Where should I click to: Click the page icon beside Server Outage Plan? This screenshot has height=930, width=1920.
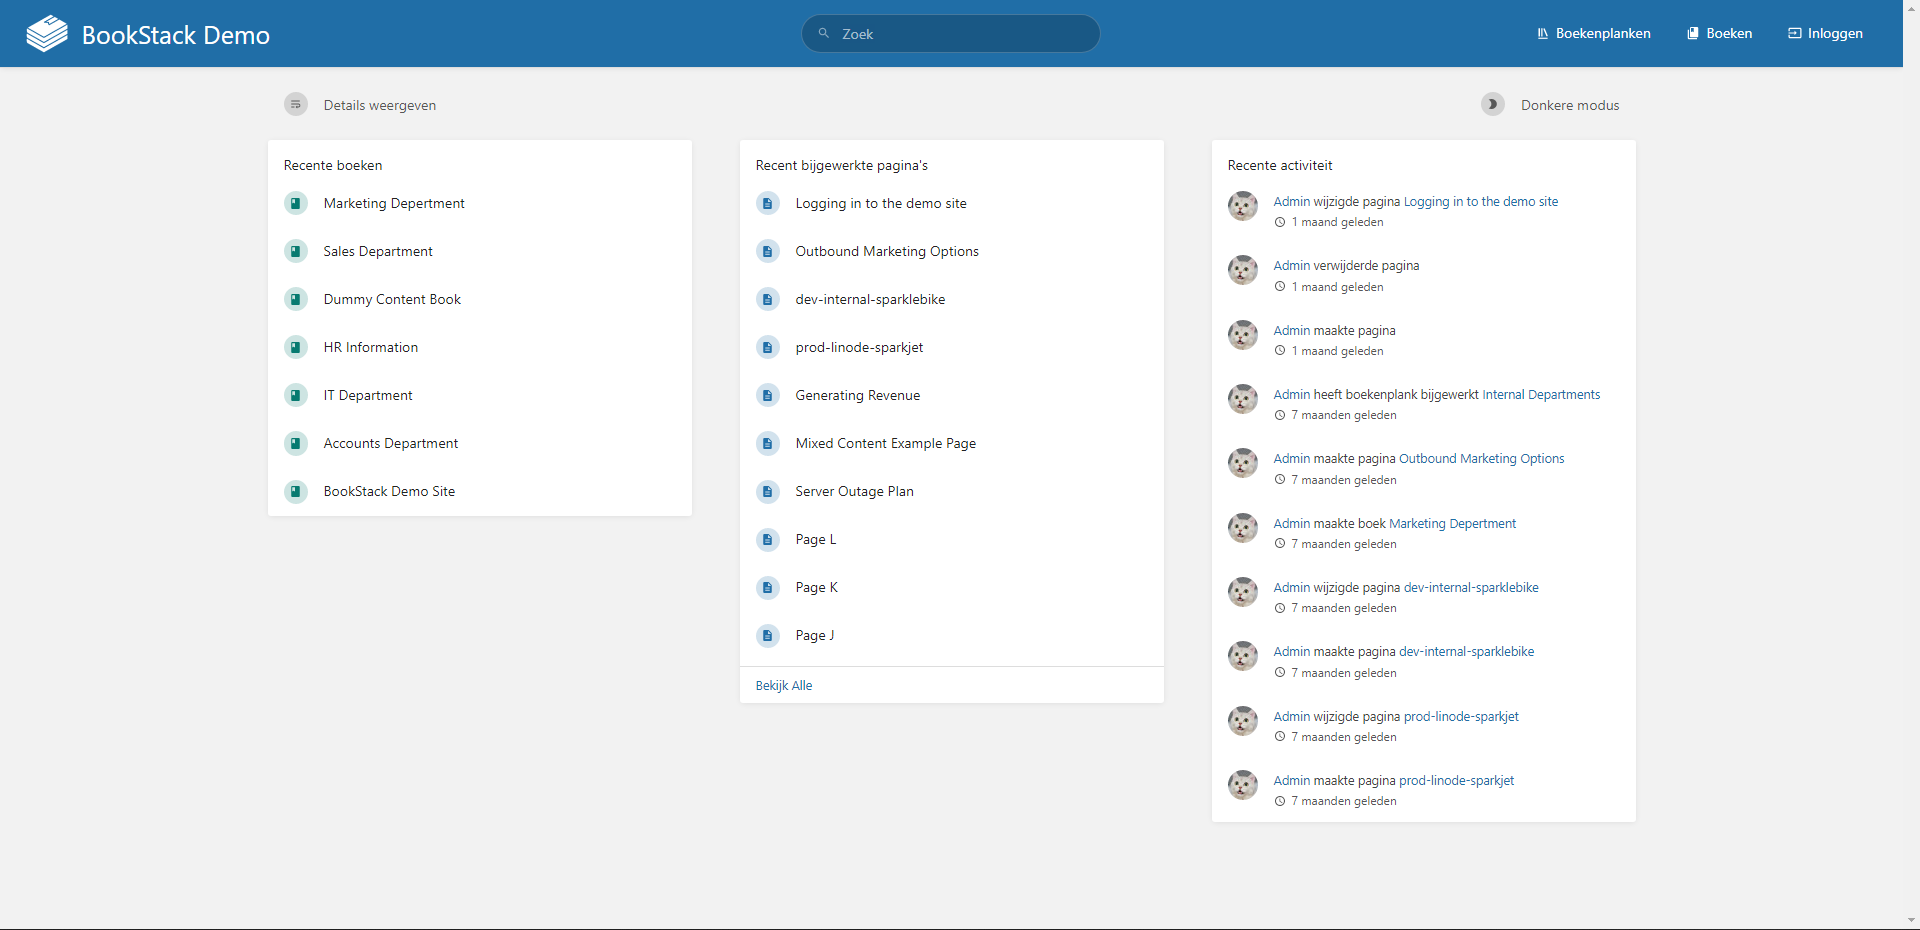coord(768,492)
